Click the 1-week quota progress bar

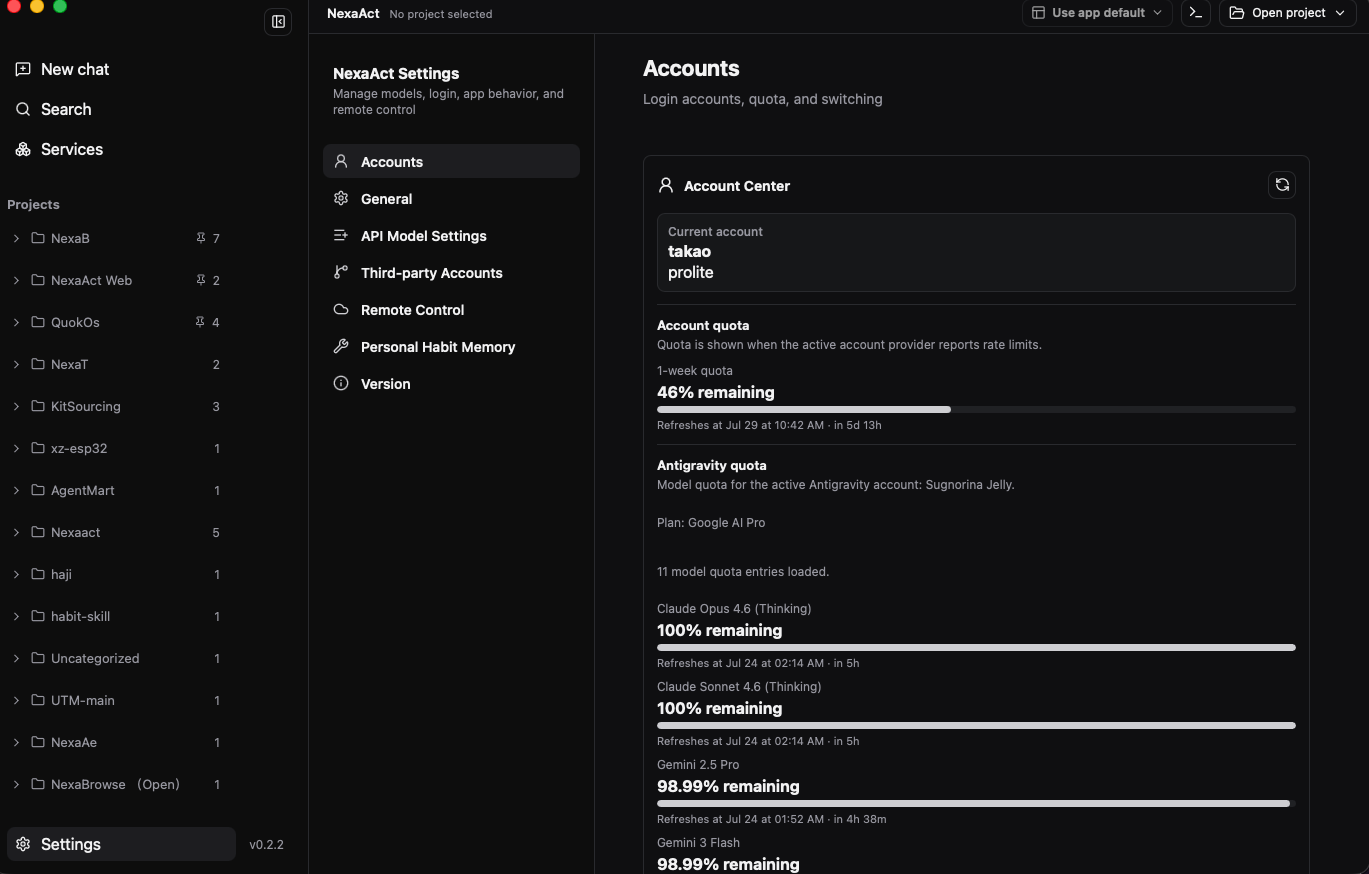pos(976,409)
